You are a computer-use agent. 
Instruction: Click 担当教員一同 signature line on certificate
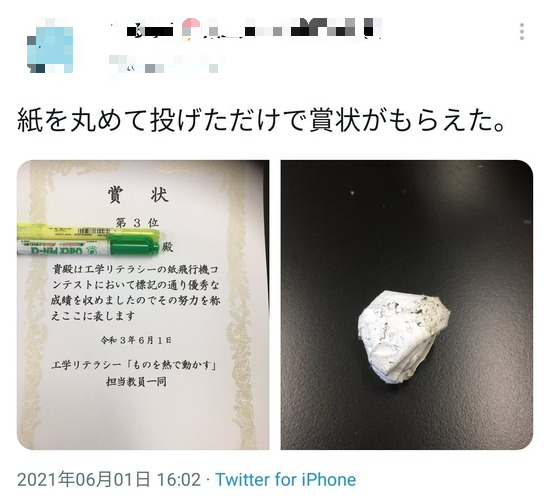click(136, 381)
